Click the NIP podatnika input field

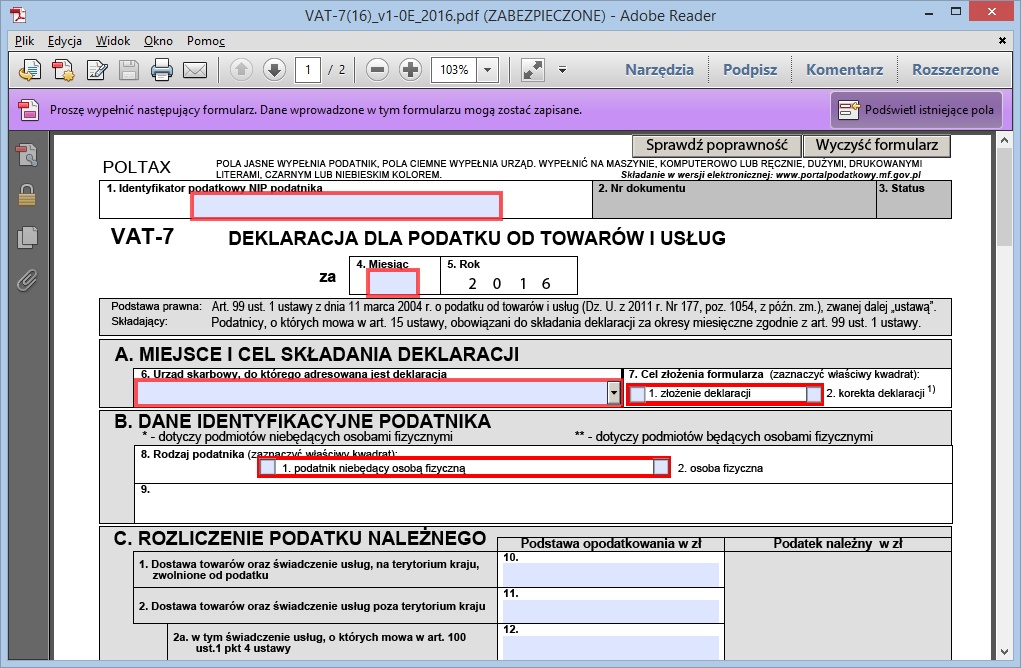pyautogui.click(x=346, y=206)
